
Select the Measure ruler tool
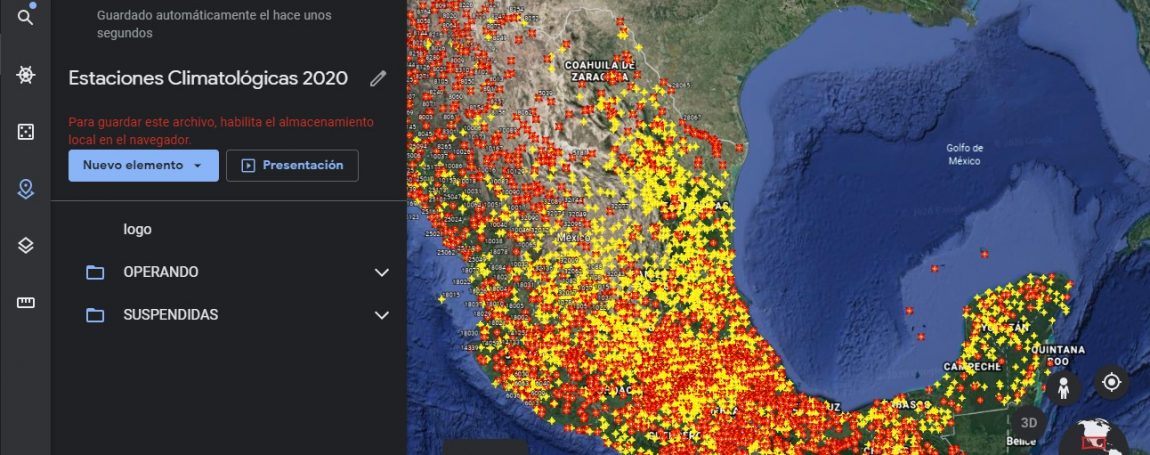[x=25, y=302]
